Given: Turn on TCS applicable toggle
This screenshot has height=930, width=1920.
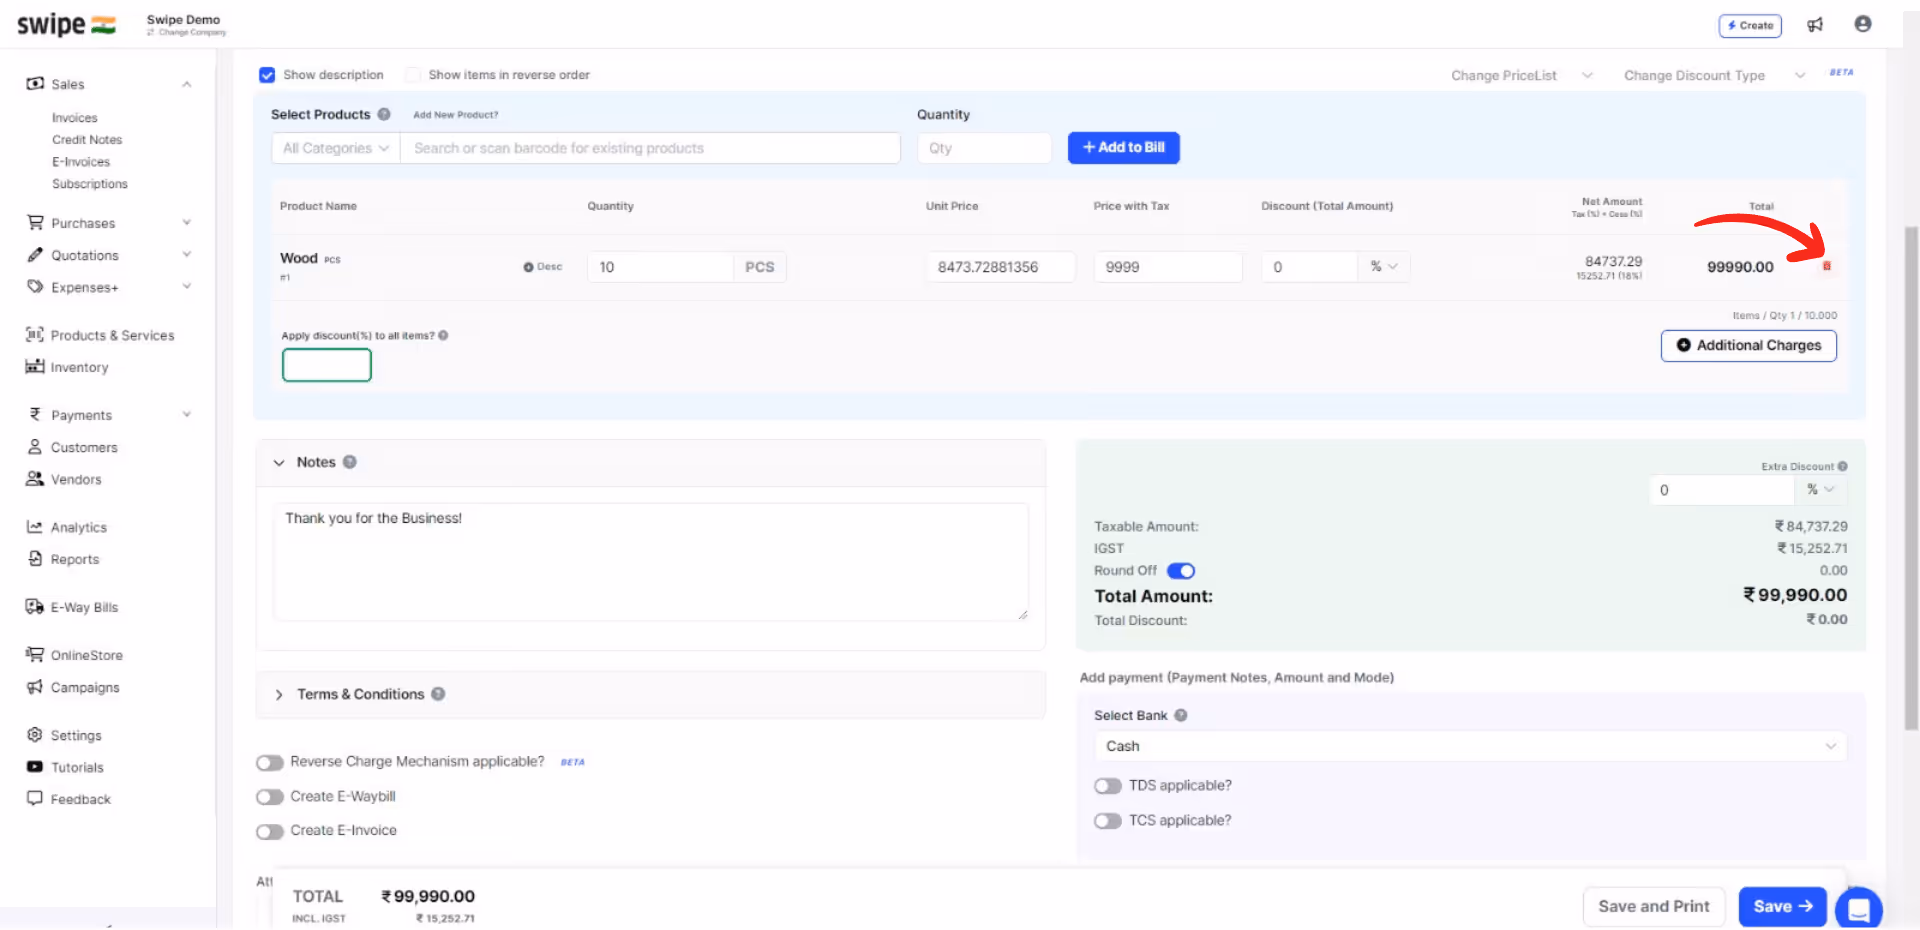Looking at the screenshot, I should pos(1108,821).
